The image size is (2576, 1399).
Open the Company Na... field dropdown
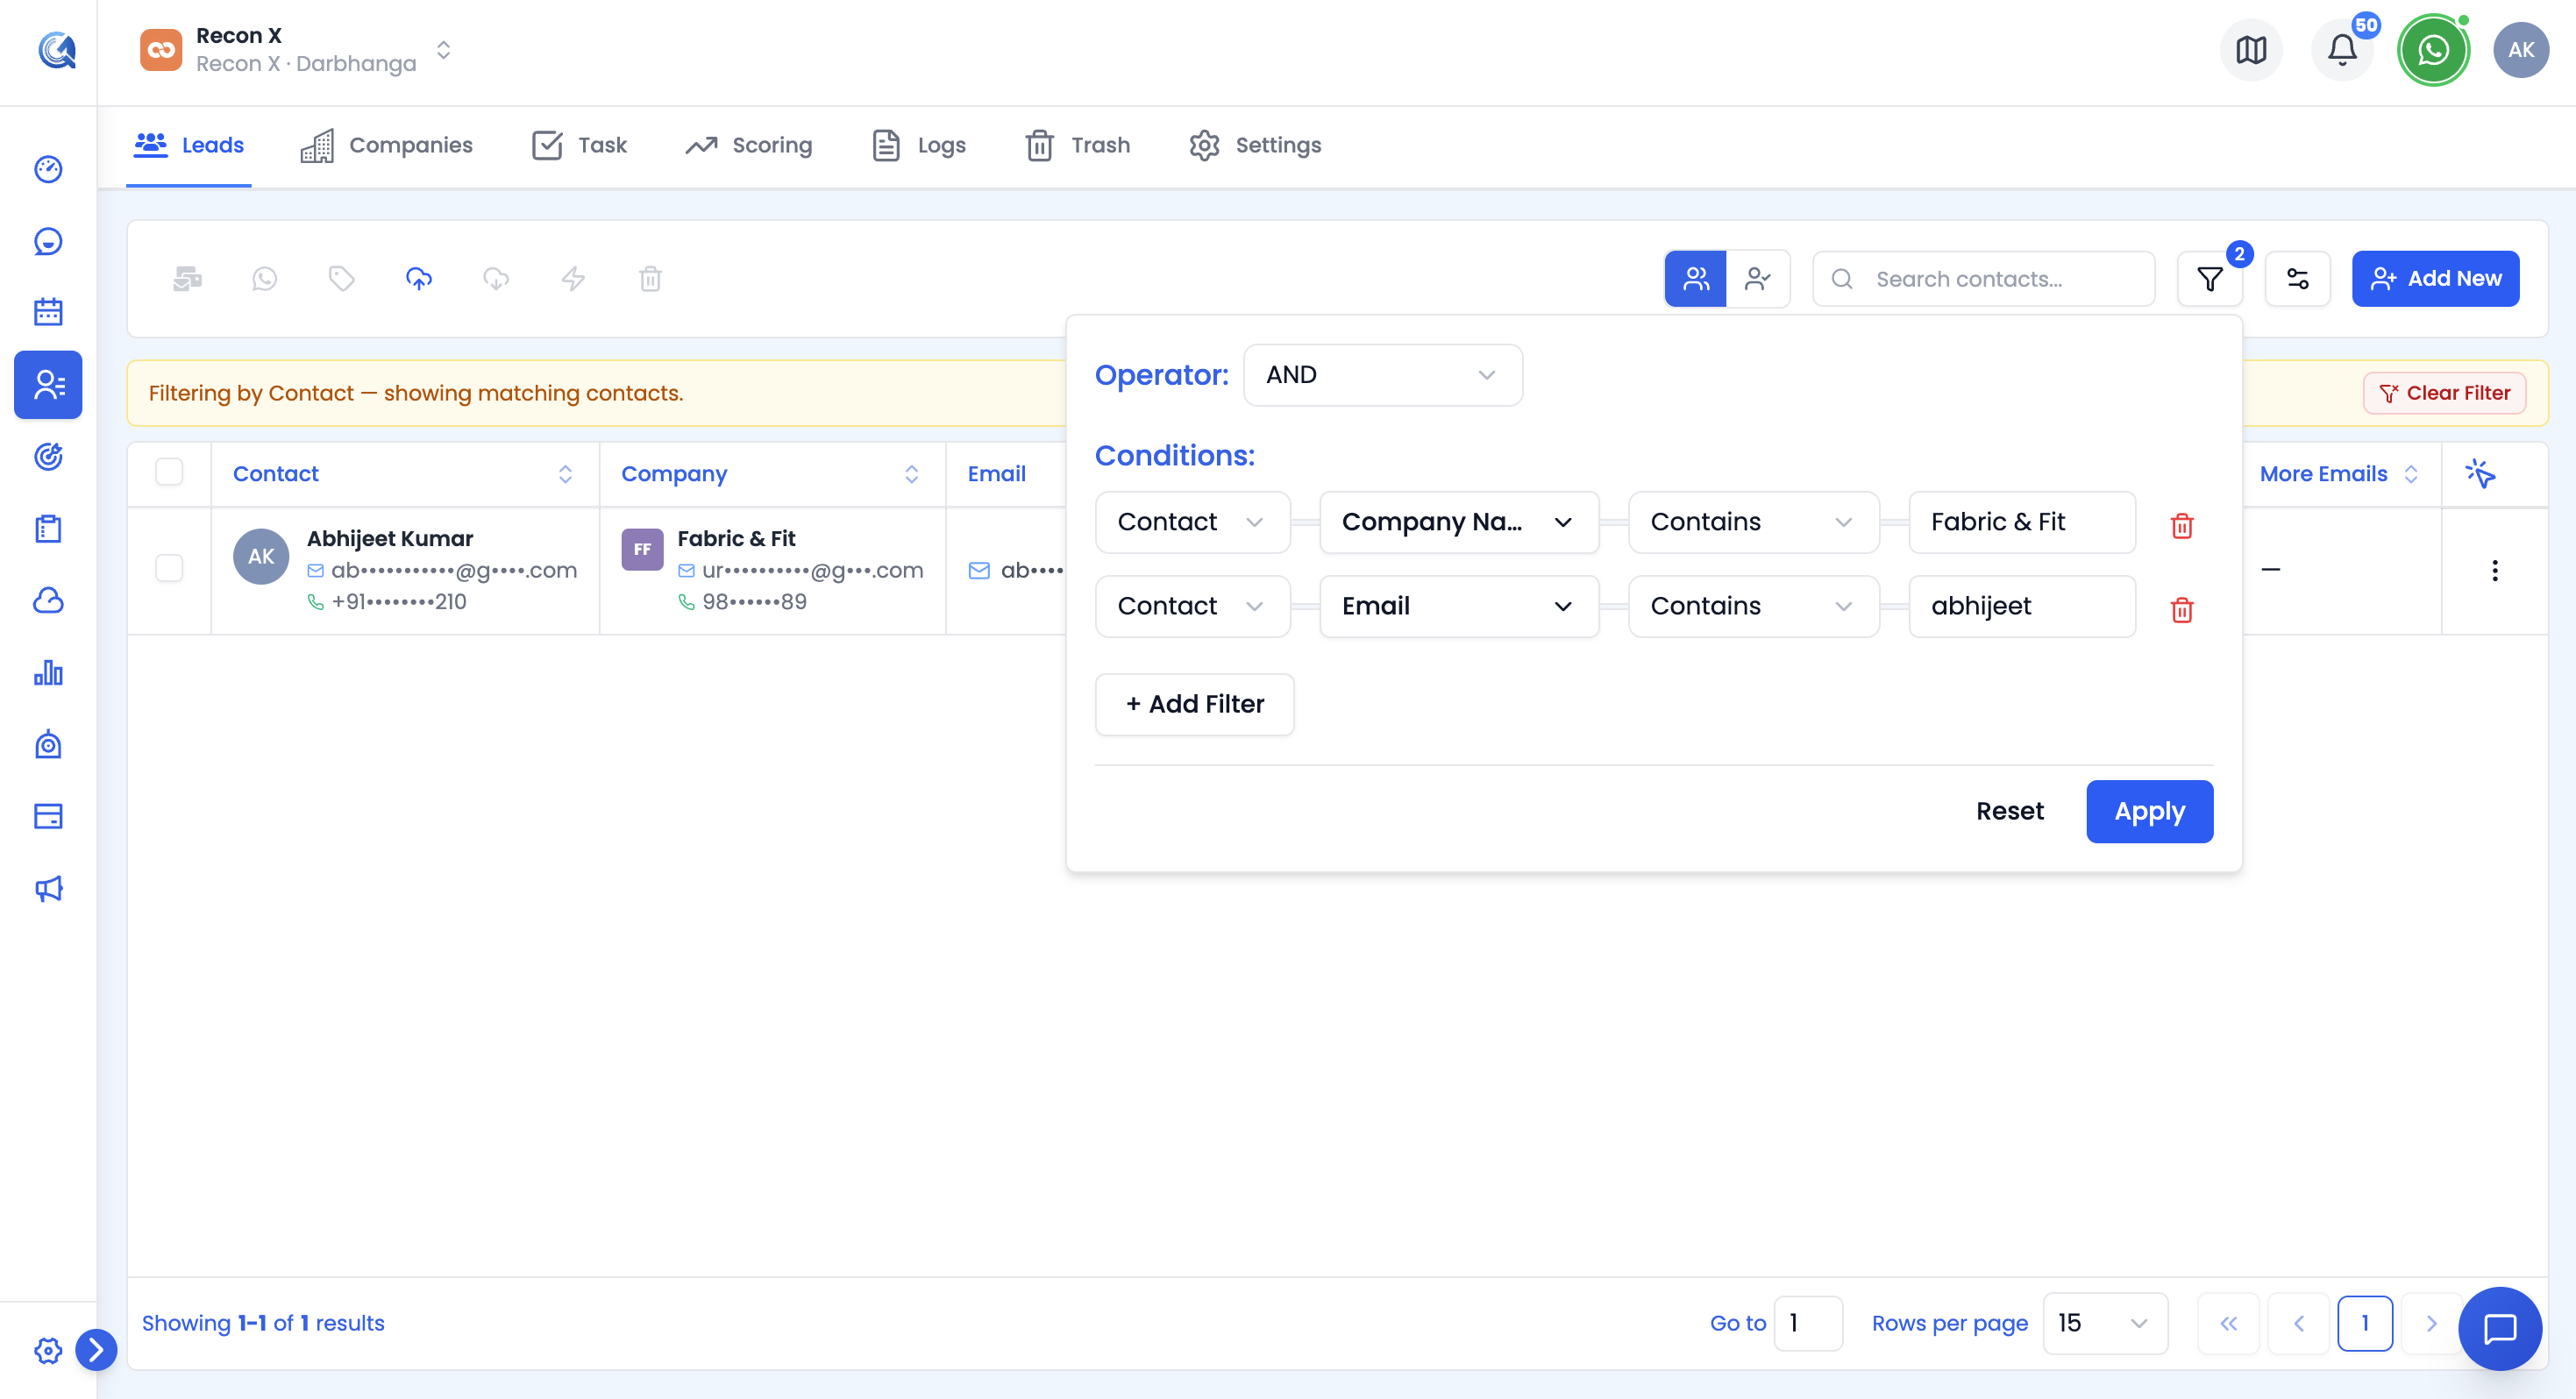point(1459,522)
